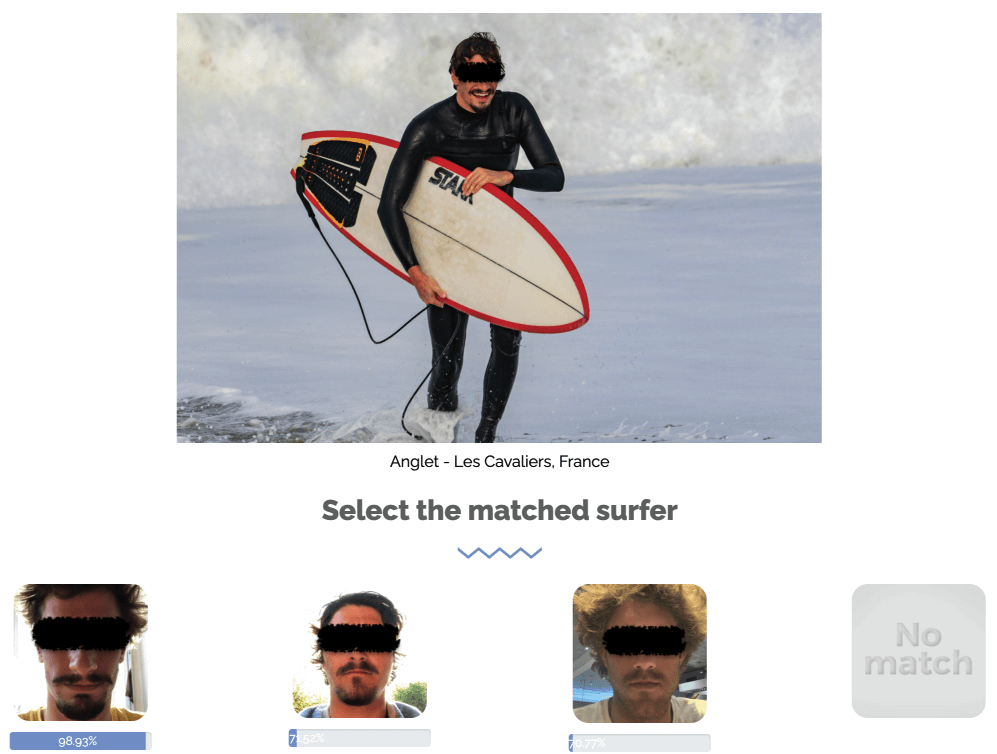Viewport: 997px width, 754px height.
Task: Select the surfer thumbnail with 98.93% match
Action: (x=81, y=652)
